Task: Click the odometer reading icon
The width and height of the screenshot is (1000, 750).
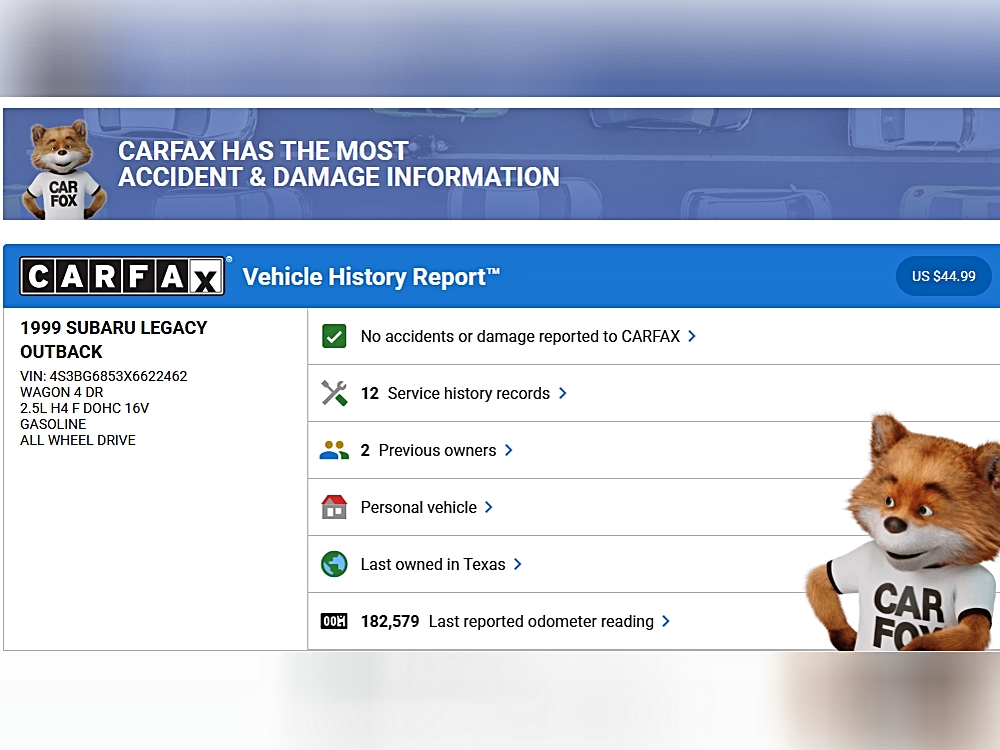Action: [x=334, y=621]
